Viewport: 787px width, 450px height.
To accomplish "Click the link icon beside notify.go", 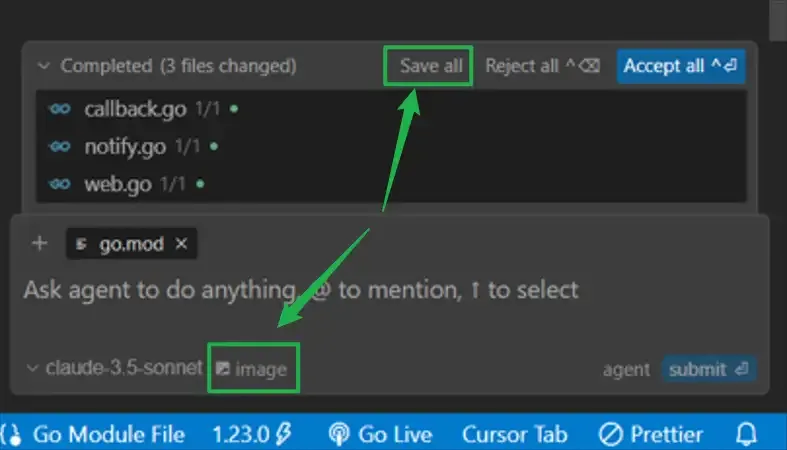I will coord(61,147).
